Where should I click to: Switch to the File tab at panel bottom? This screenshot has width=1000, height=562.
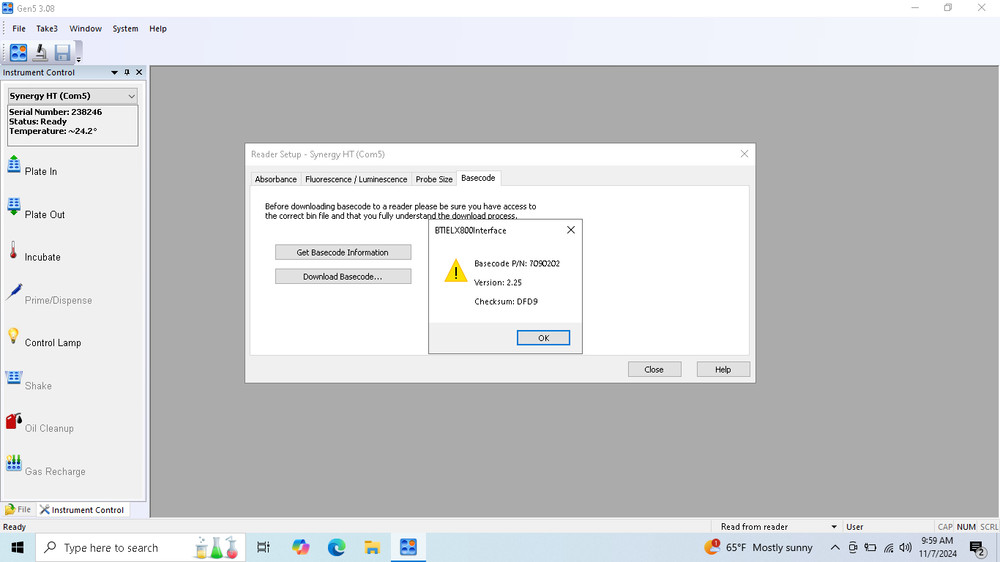pos(19,510)
